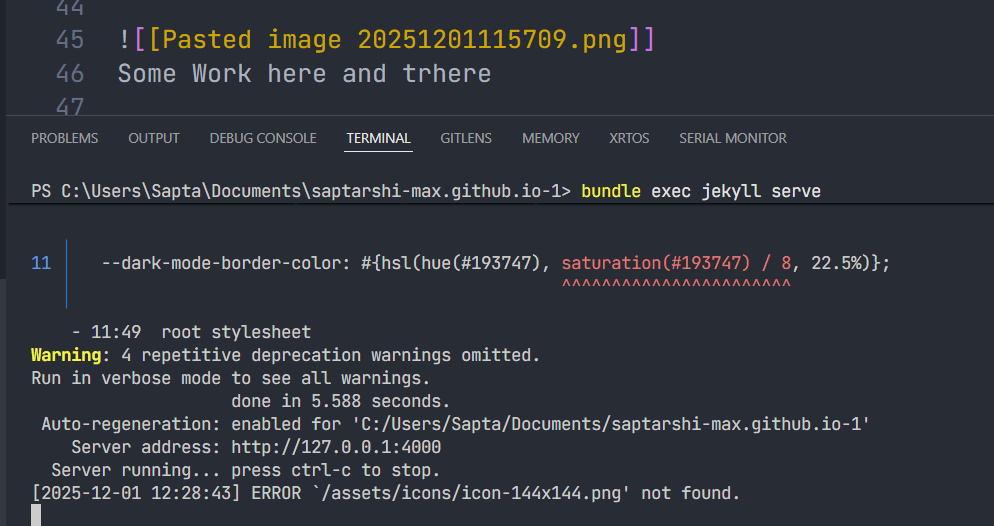994x526 pixels.
Task: Open the OUTPUT panel tab
Action: 154,138
